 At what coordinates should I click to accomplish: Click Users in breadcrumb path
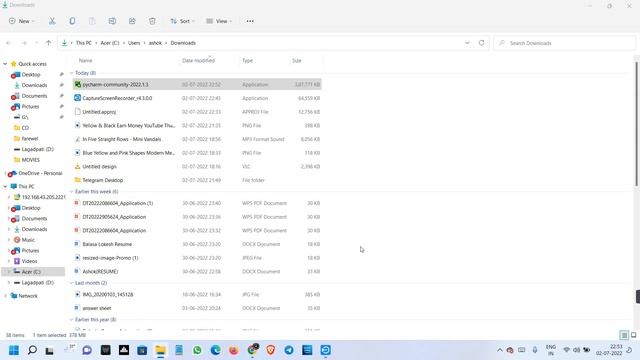[134, 43]
